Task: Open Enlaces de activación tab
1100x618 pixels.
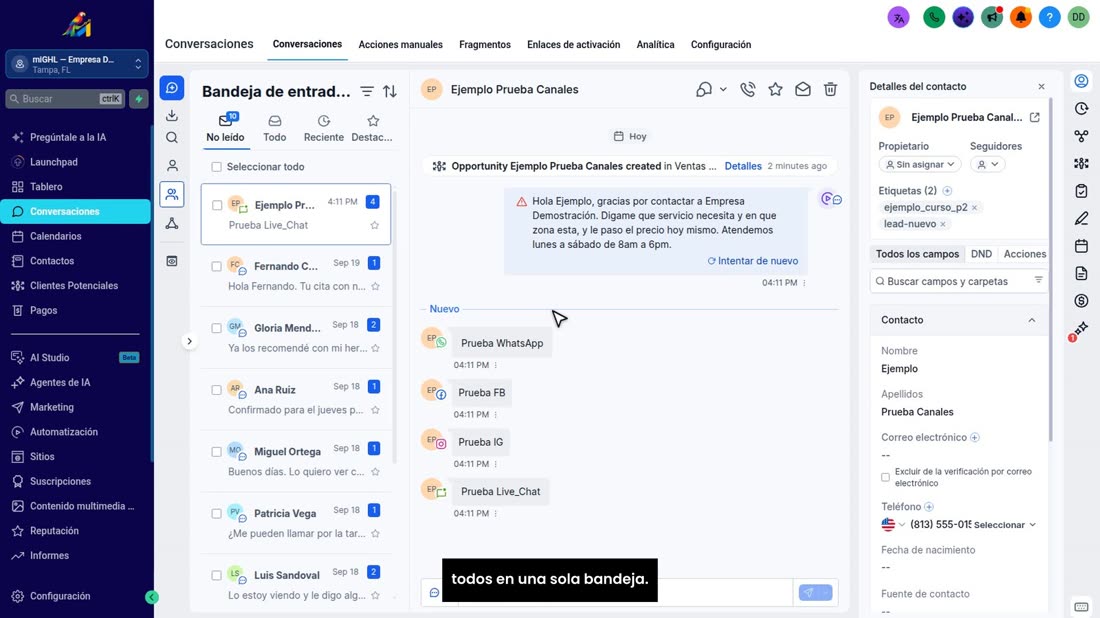Action: coord(573,44)
